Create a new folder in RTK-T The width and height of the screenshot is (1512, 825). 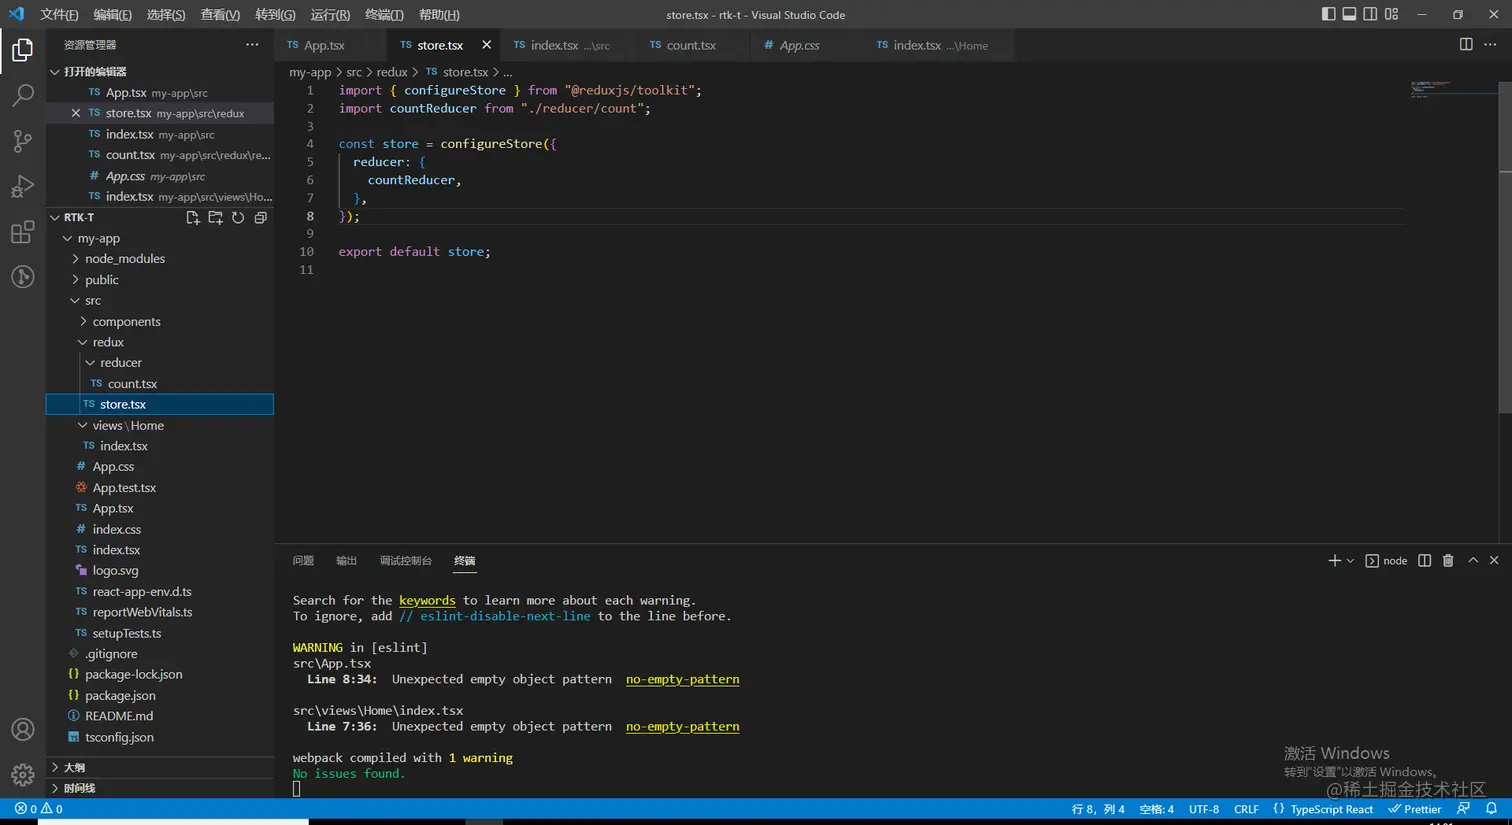[x=215, y=217]
